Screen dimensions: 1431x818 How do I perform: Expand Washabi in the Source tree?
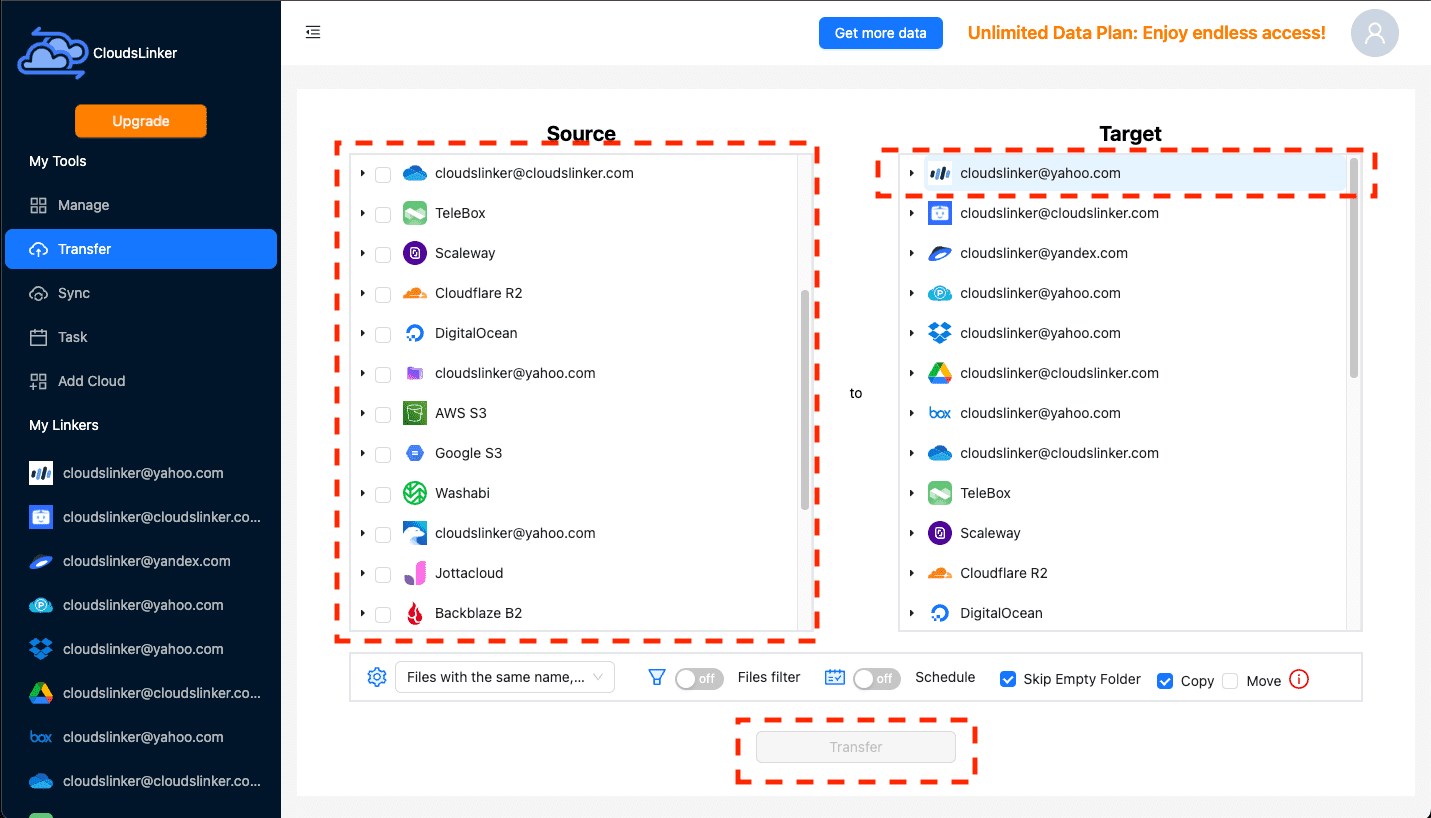pyautogui.click(x=362, y=493)
